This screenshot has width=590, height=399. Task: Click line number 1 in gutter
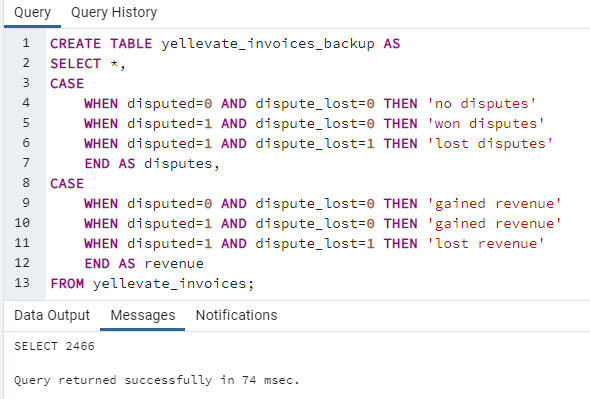pos(26,43)
